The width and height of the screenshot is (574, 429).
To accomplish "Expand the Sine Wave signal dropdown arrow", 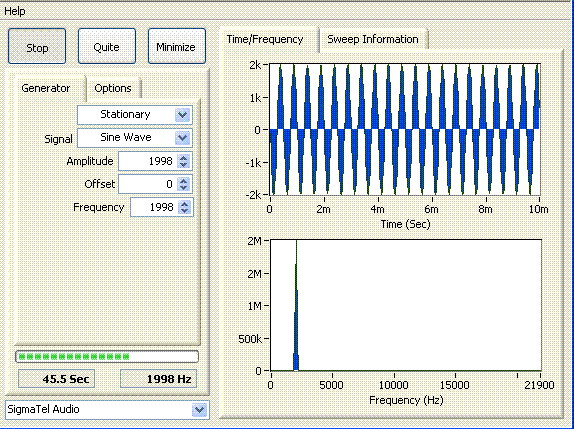I will click(x=183, y=138).
